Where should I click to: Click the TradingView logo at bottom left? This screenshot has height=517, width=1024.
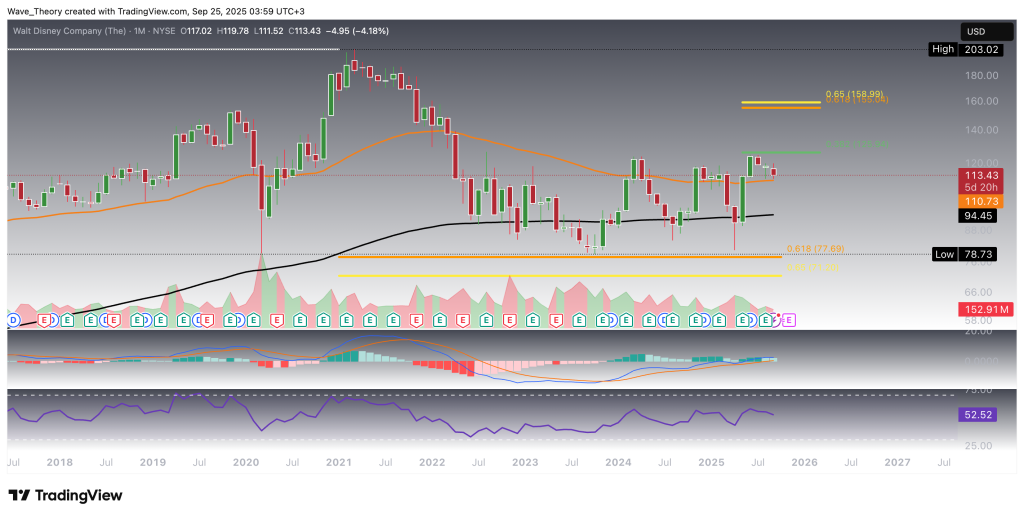(65, 495)
